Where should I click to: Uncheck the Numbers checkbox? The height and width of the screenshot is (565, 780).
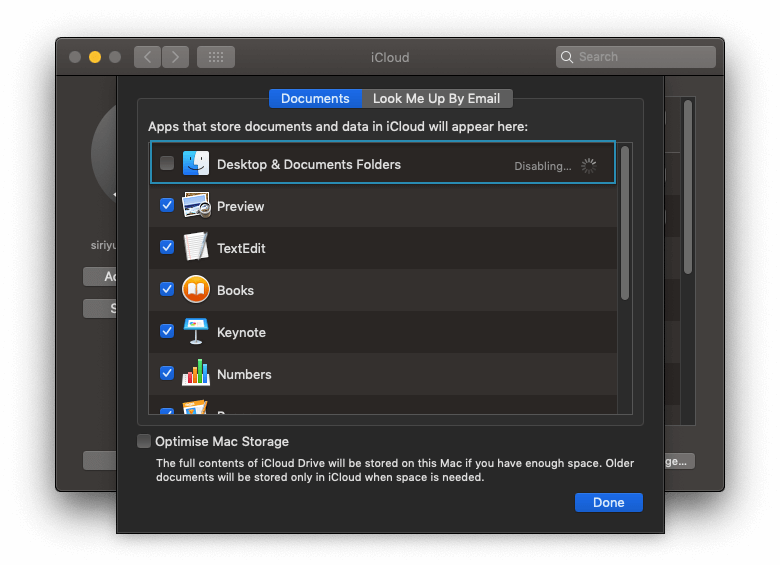point(167,373)
